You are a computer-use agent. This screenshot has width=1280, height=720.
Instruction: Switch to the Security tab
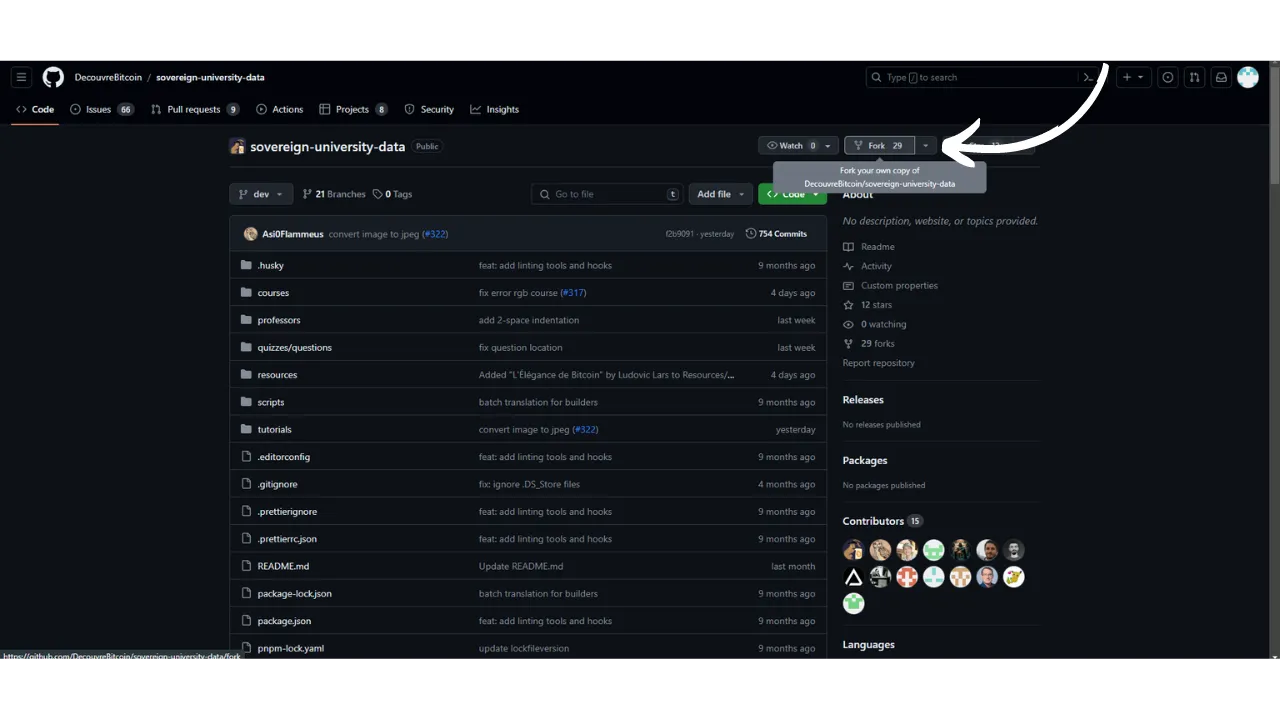(429, 109)
